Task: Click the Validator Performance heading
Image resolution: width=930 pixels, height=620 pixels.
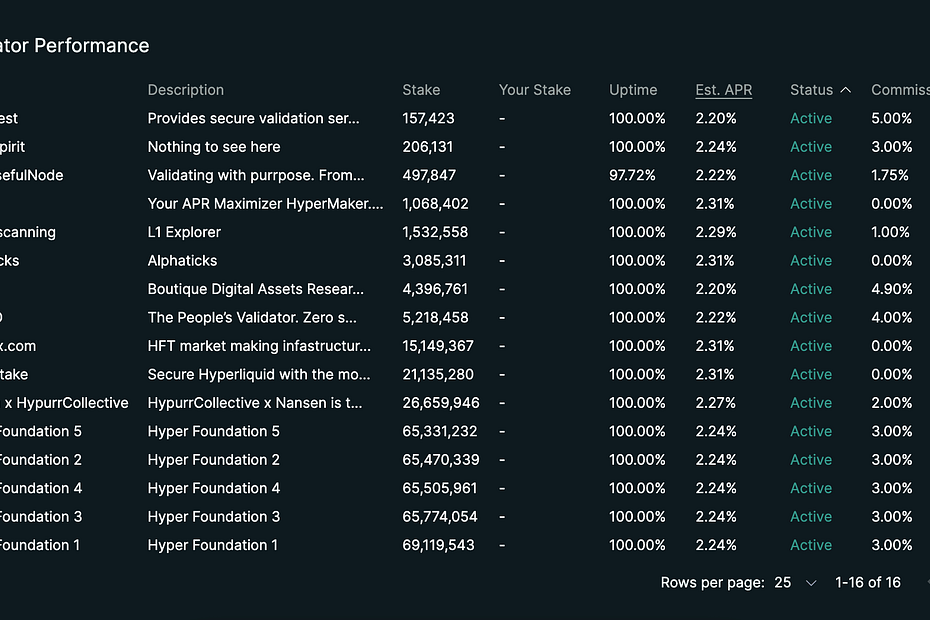Action: [x=74, y=46]
